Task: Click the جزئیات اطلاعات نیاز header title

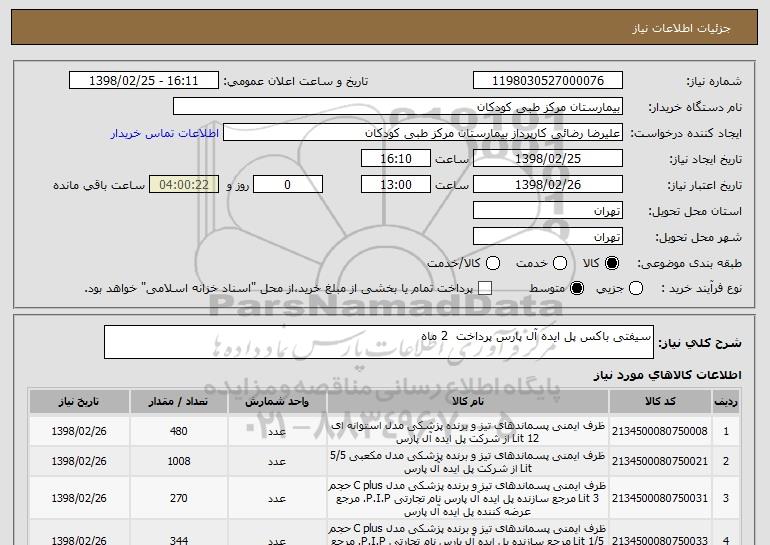Action: [x=682, y=28]
